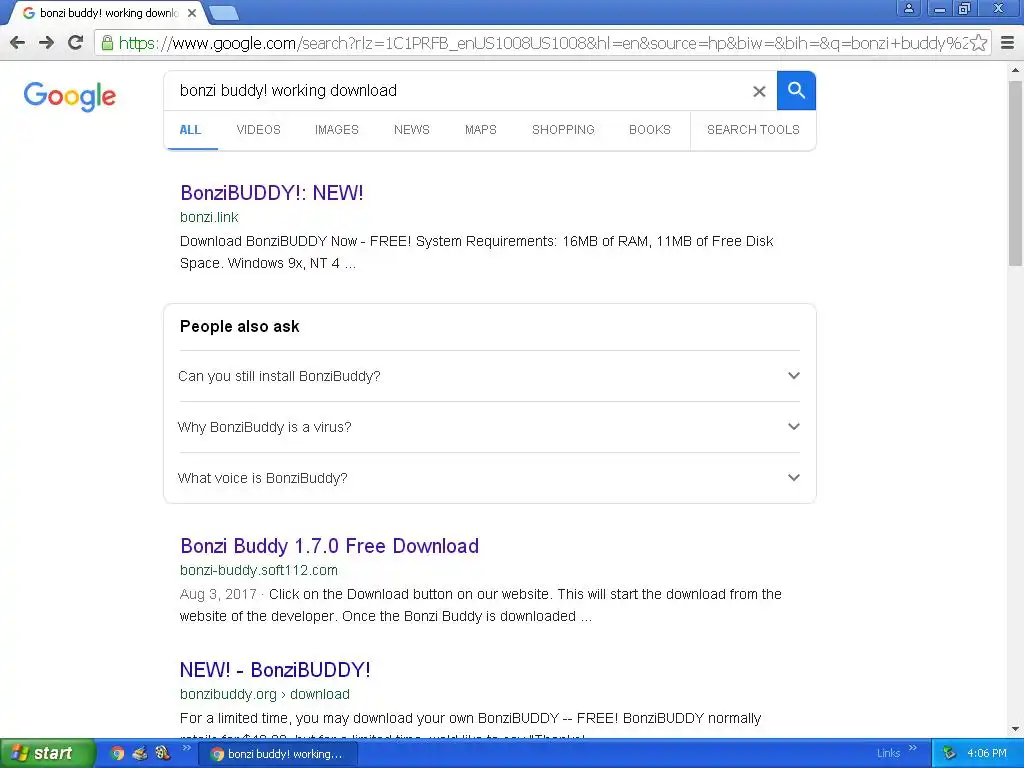
Task: Go forward with the browser forward arrow
Action: 46,42
